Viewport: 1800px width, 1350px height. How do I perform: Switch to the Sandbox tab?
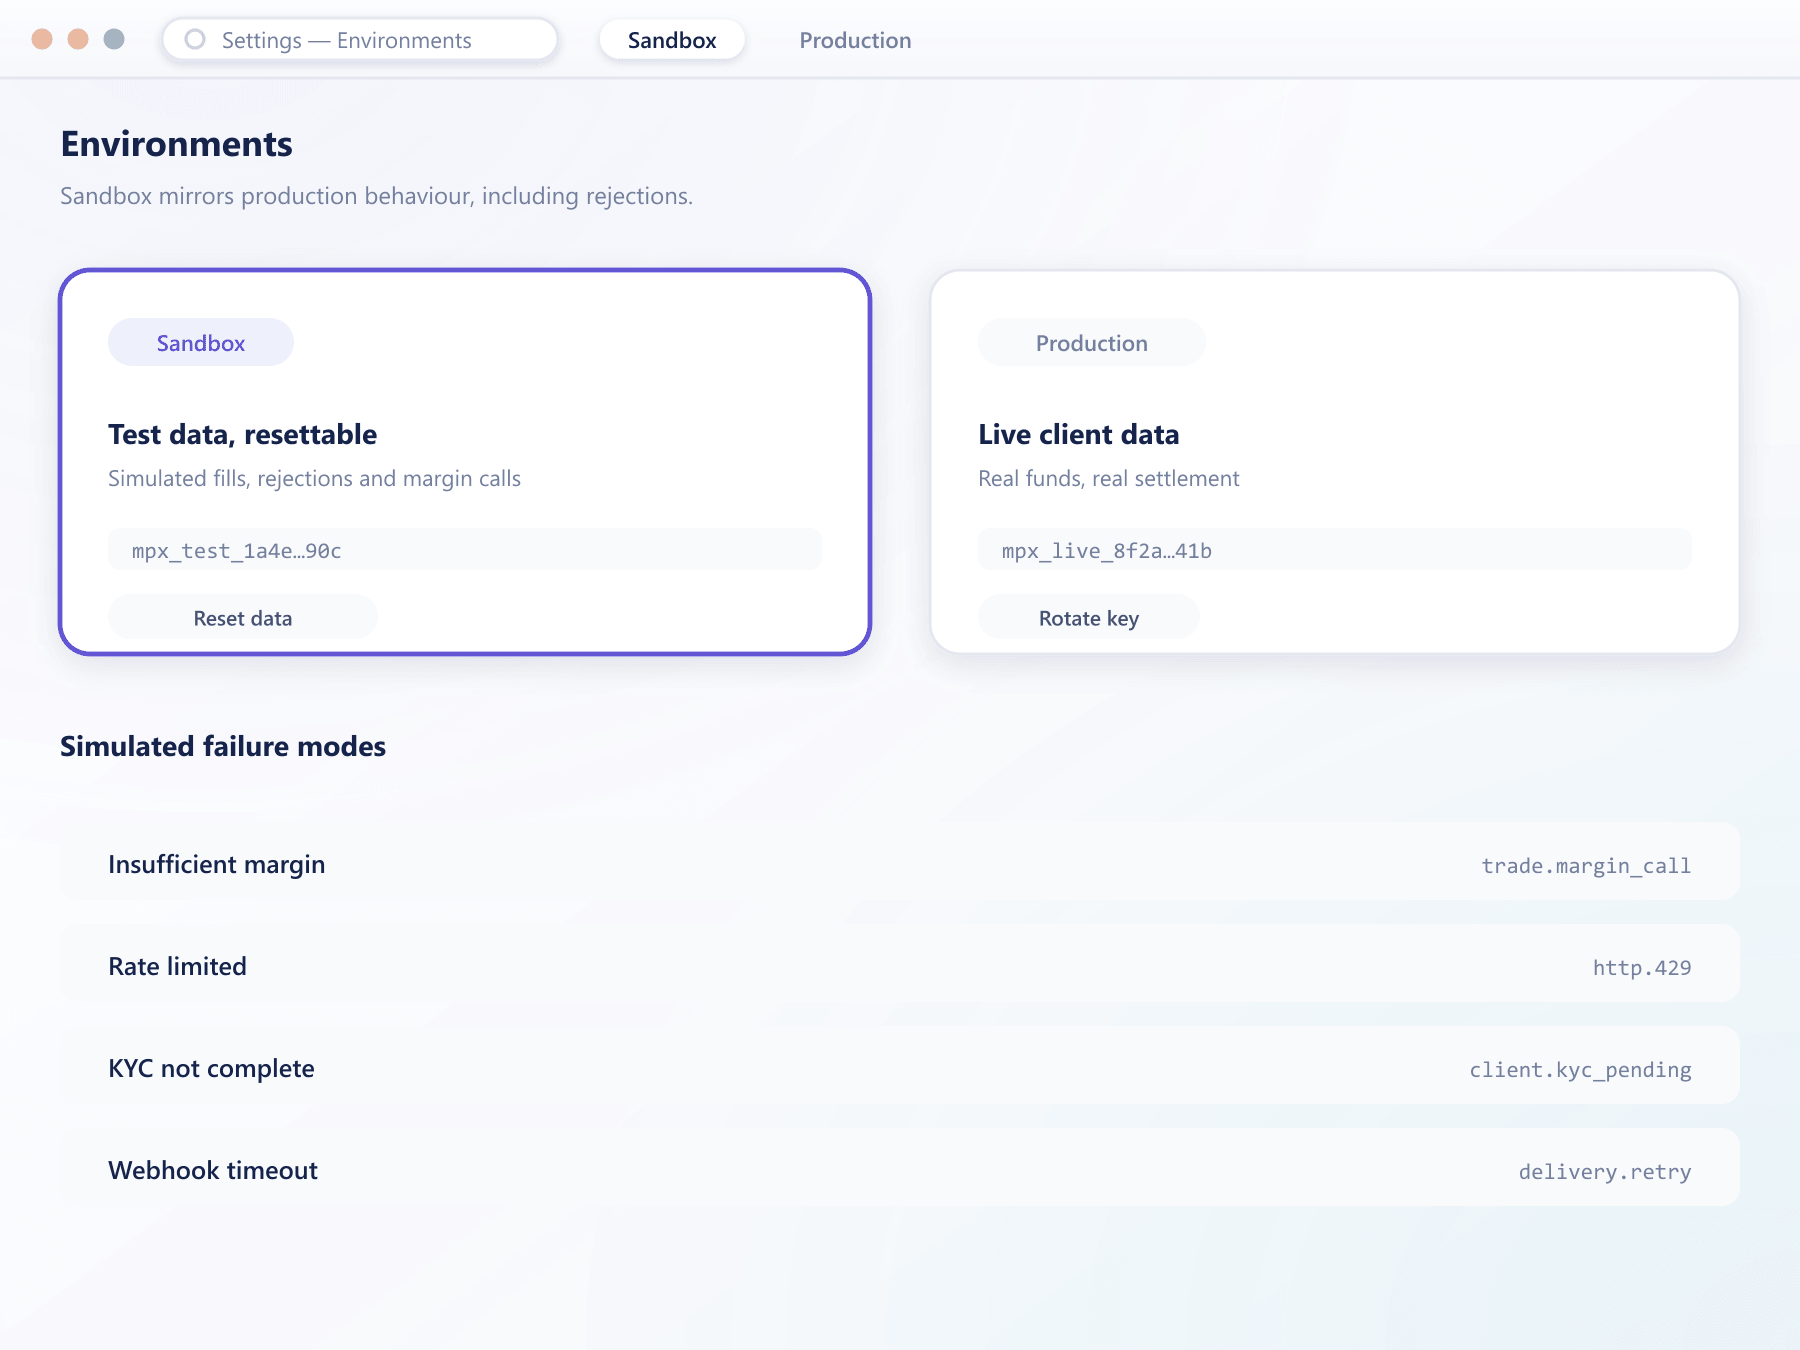tap(672, 40)
